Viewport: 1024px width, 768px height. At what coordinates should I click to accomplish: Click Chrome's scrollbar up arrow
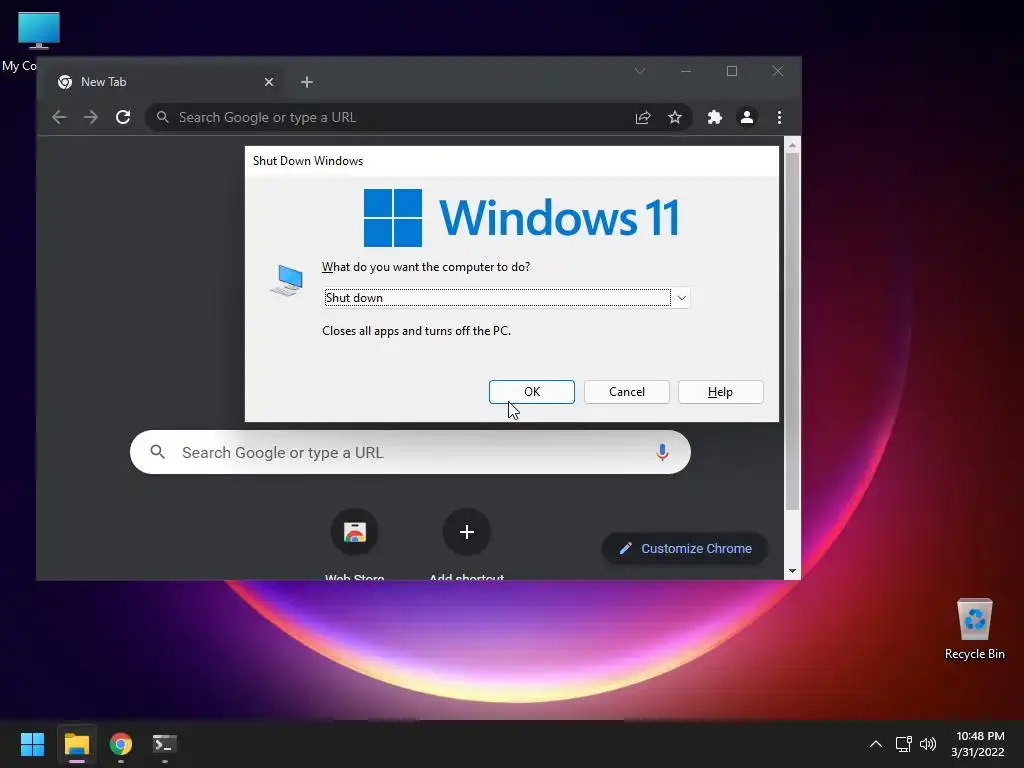tap(792, 145)
